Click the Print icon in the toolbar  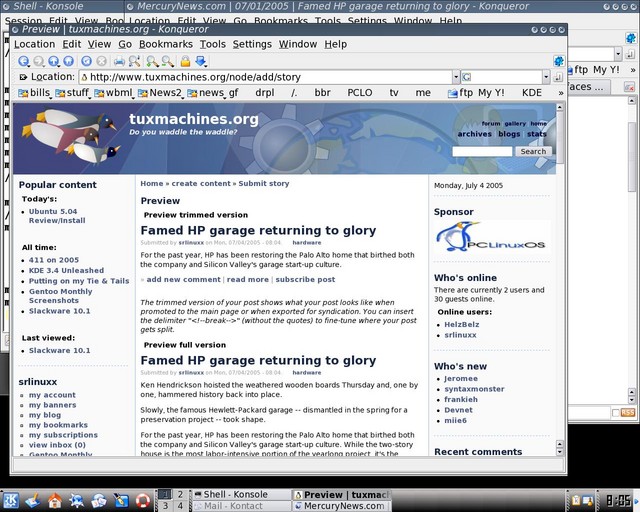(119, 61)
